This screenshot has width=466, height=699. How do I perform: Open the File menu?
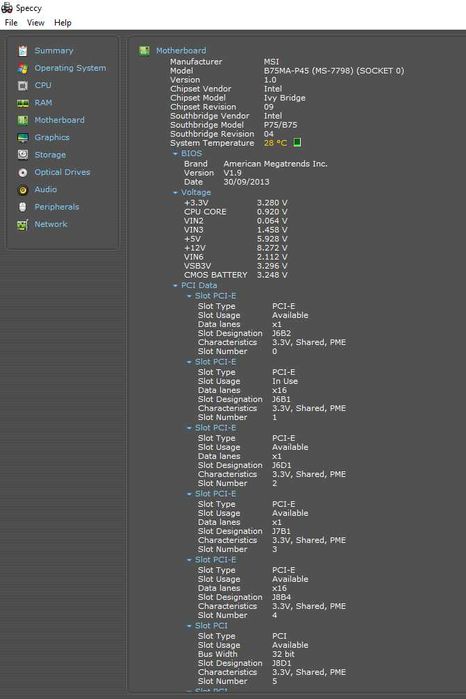(x=11, y=23)
